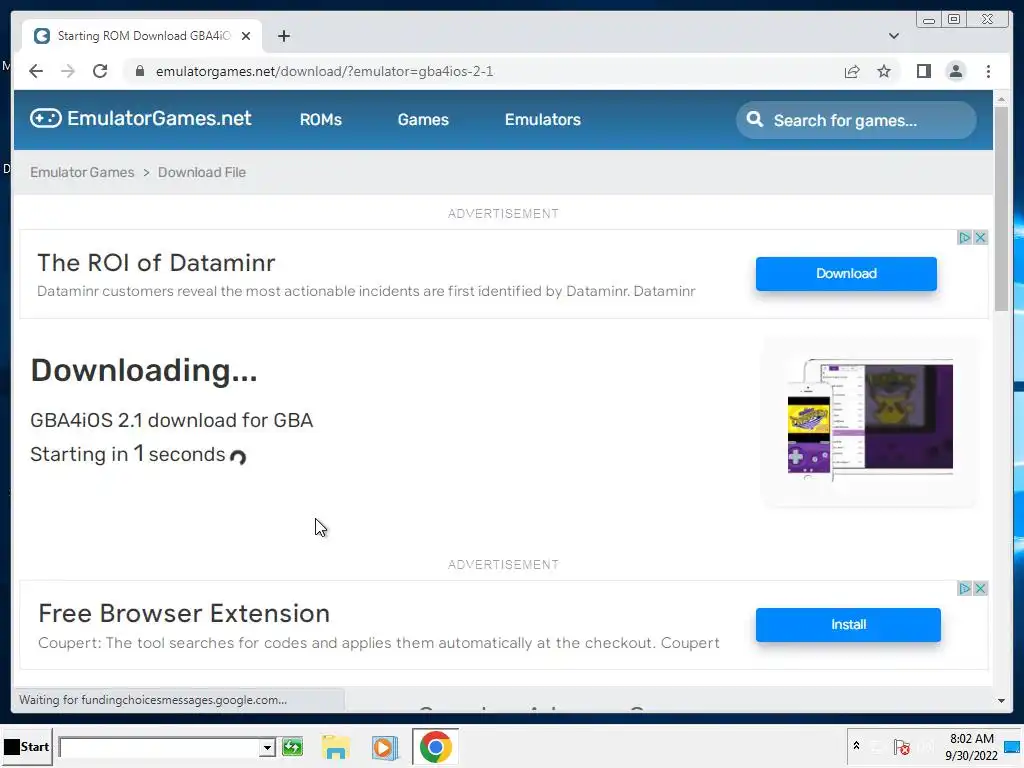
Task: Open AdChoices info on Dataminr ad
Action: (965, 237)
